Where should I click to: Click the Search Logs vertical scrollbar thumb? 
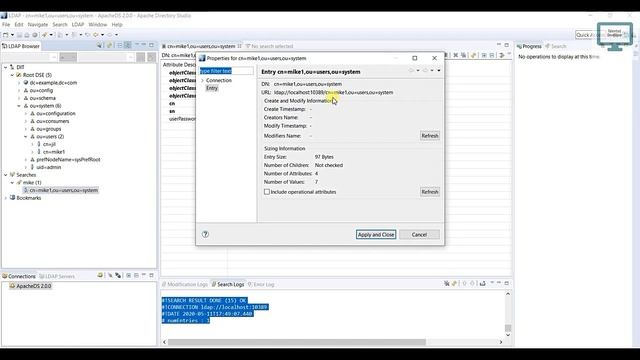click(x=508, y=328)
